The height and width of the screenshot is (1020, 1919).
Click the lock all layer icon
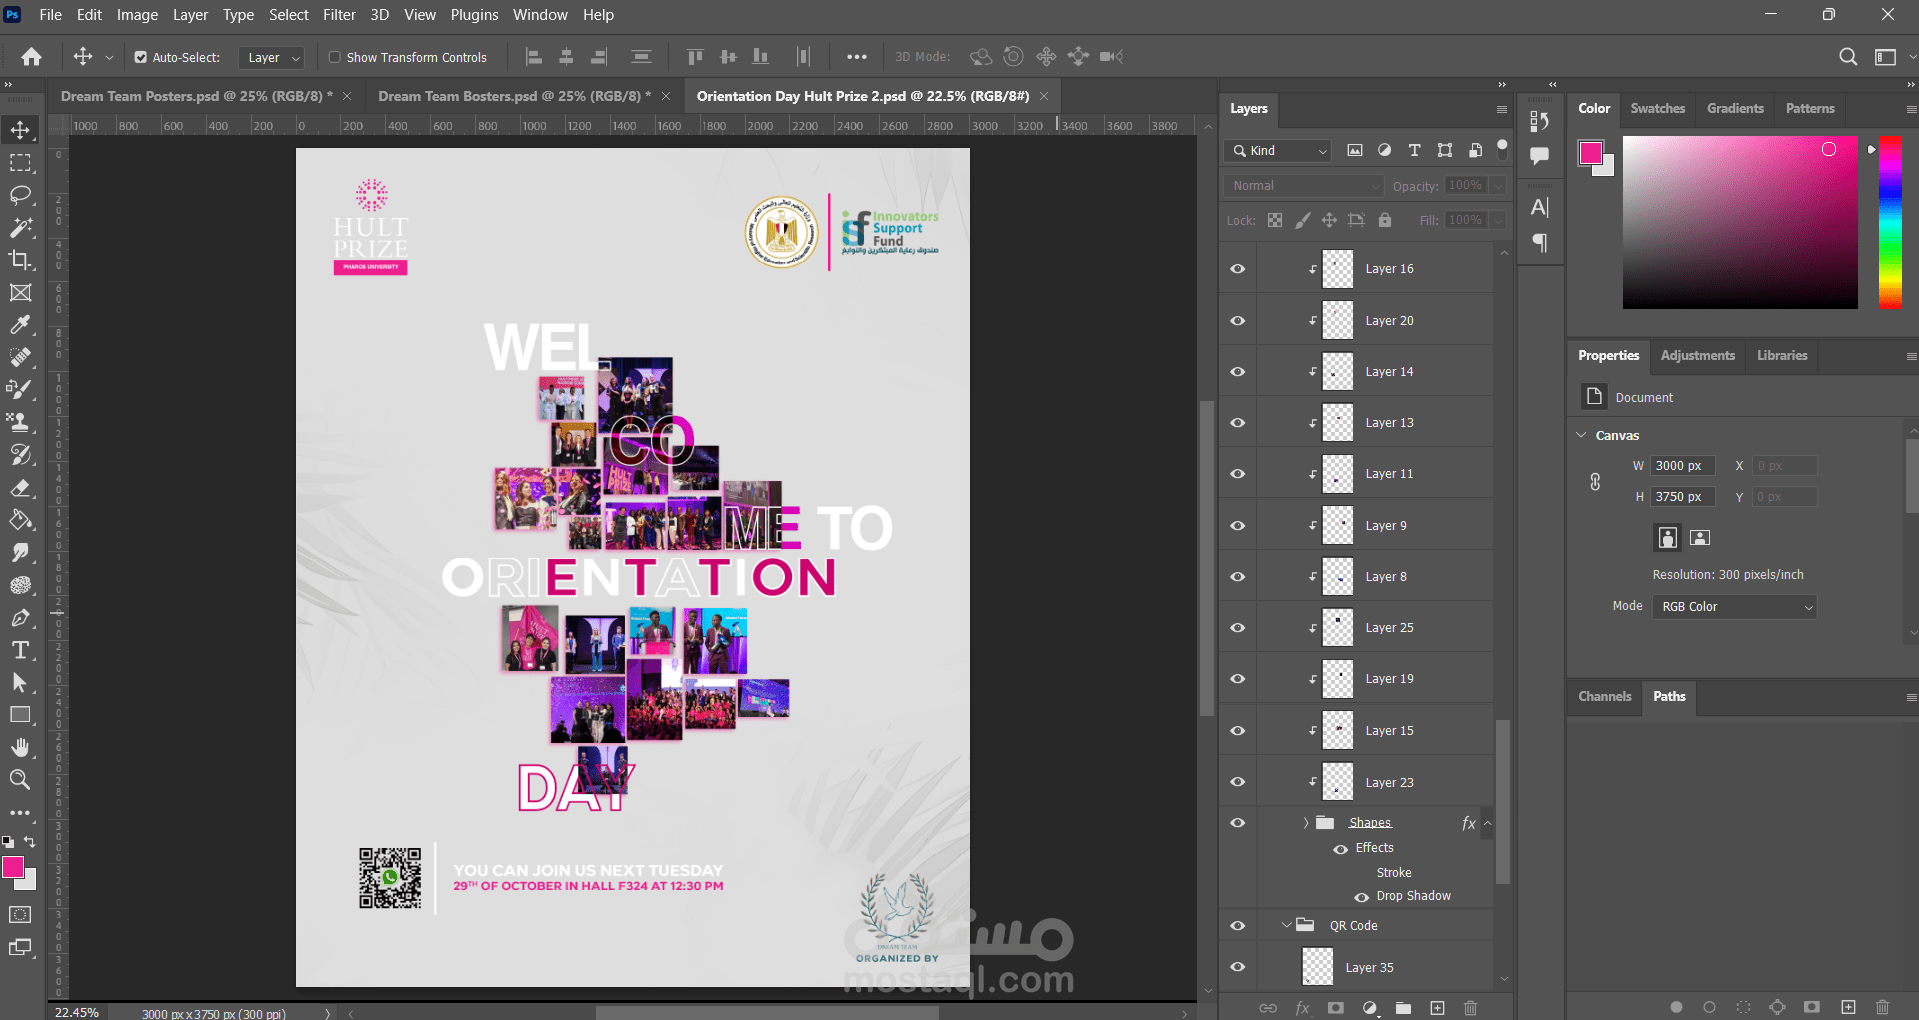(x=1385, y=220)
